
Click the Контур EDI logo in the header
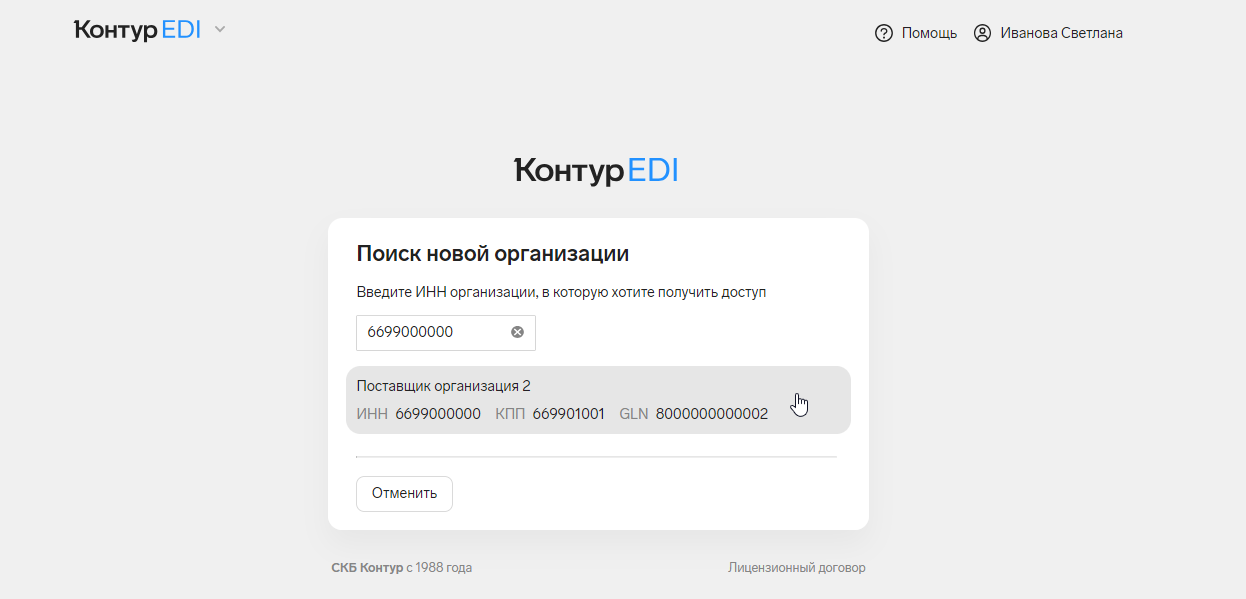(137, 30)
